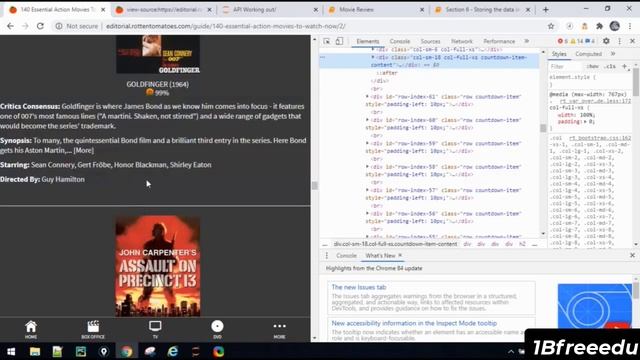Click the Goldfinger movie poster
Screen dimensions: 640x360
pos(158,54)
